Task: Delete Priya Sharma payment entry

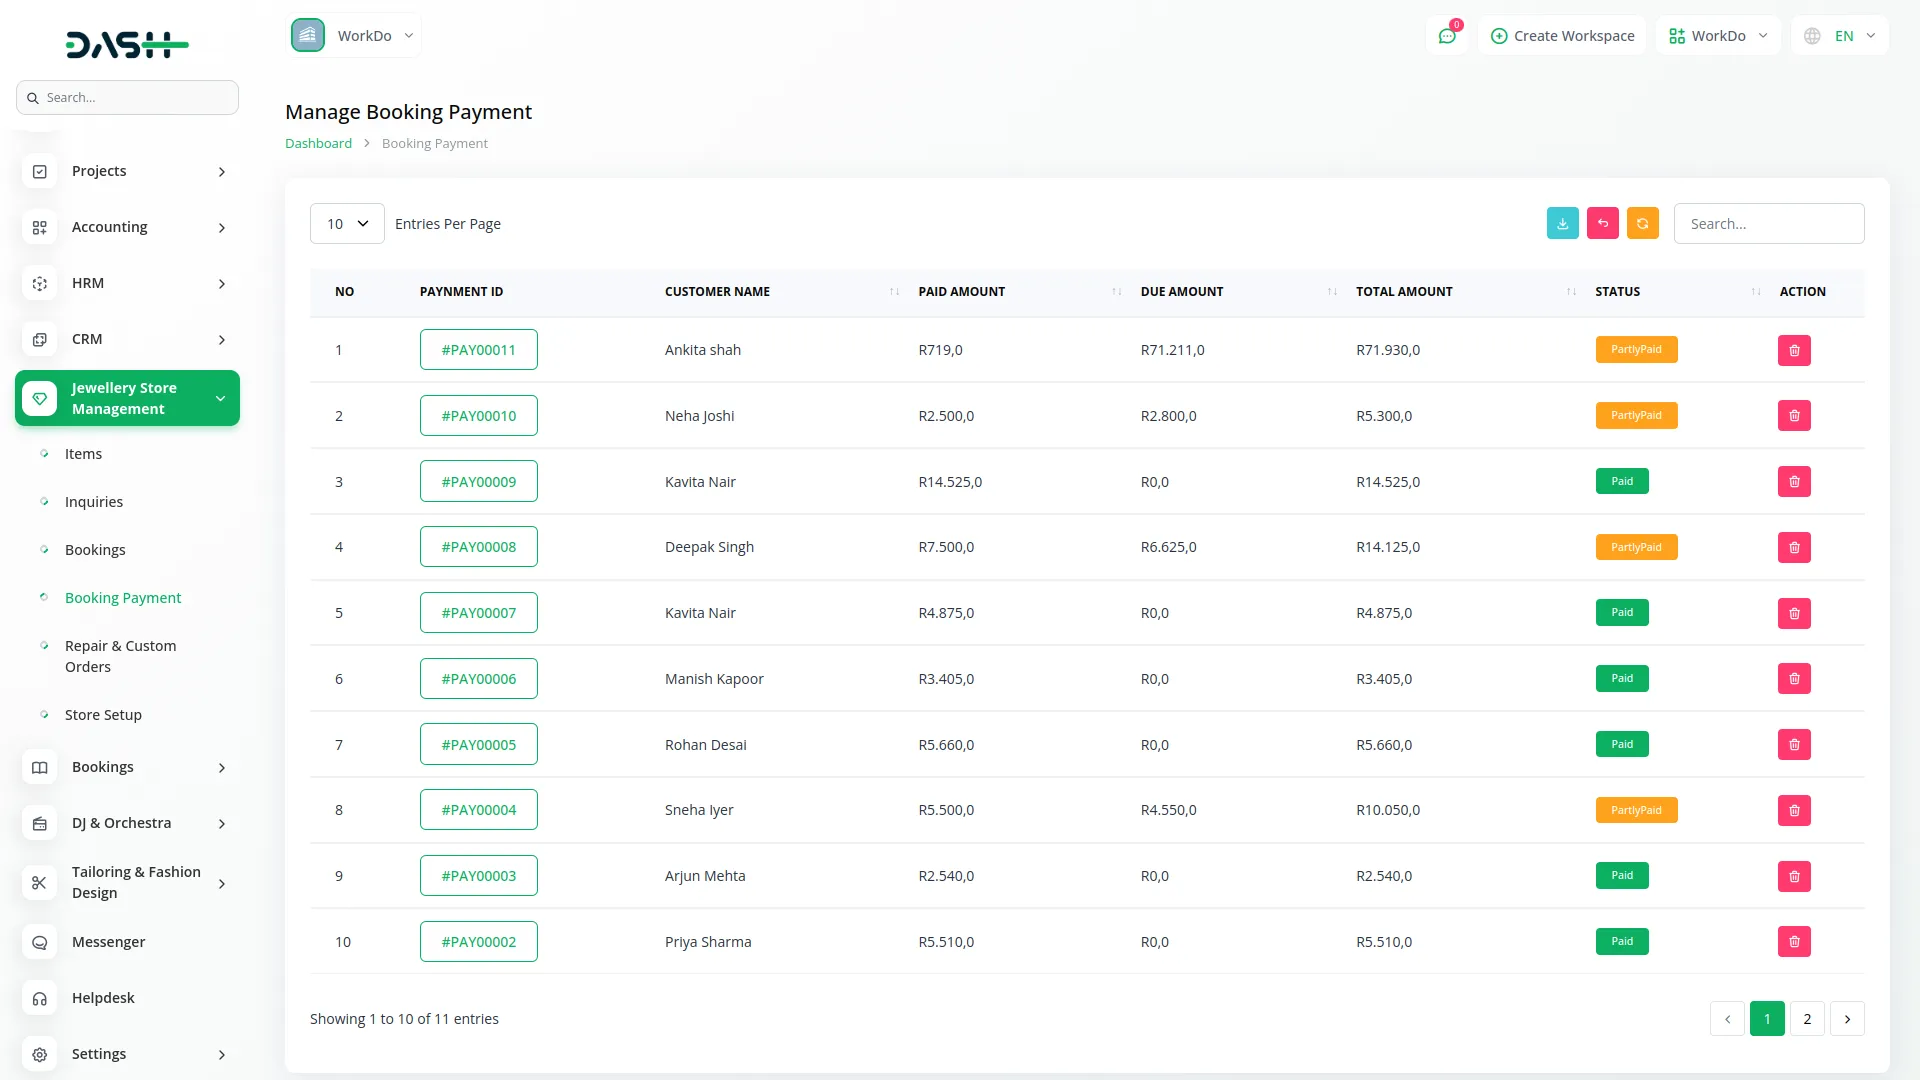Action: click(x=1794, y=941)
